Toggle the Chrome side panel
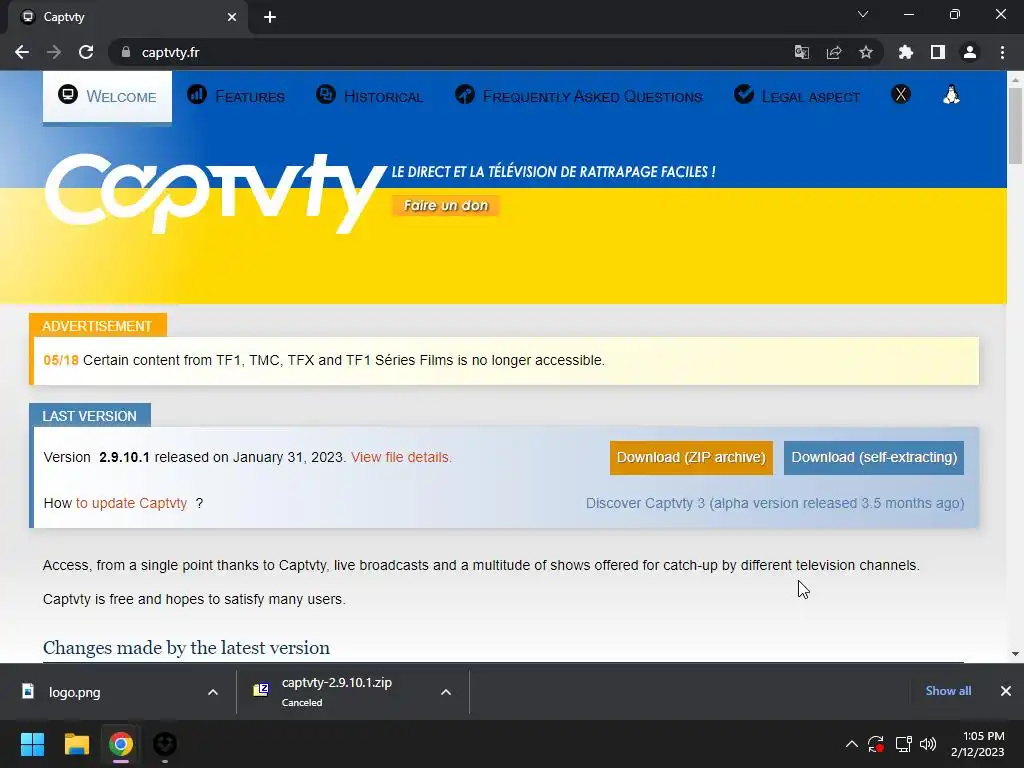This screenshot has height=768, width=1024. 938,52
